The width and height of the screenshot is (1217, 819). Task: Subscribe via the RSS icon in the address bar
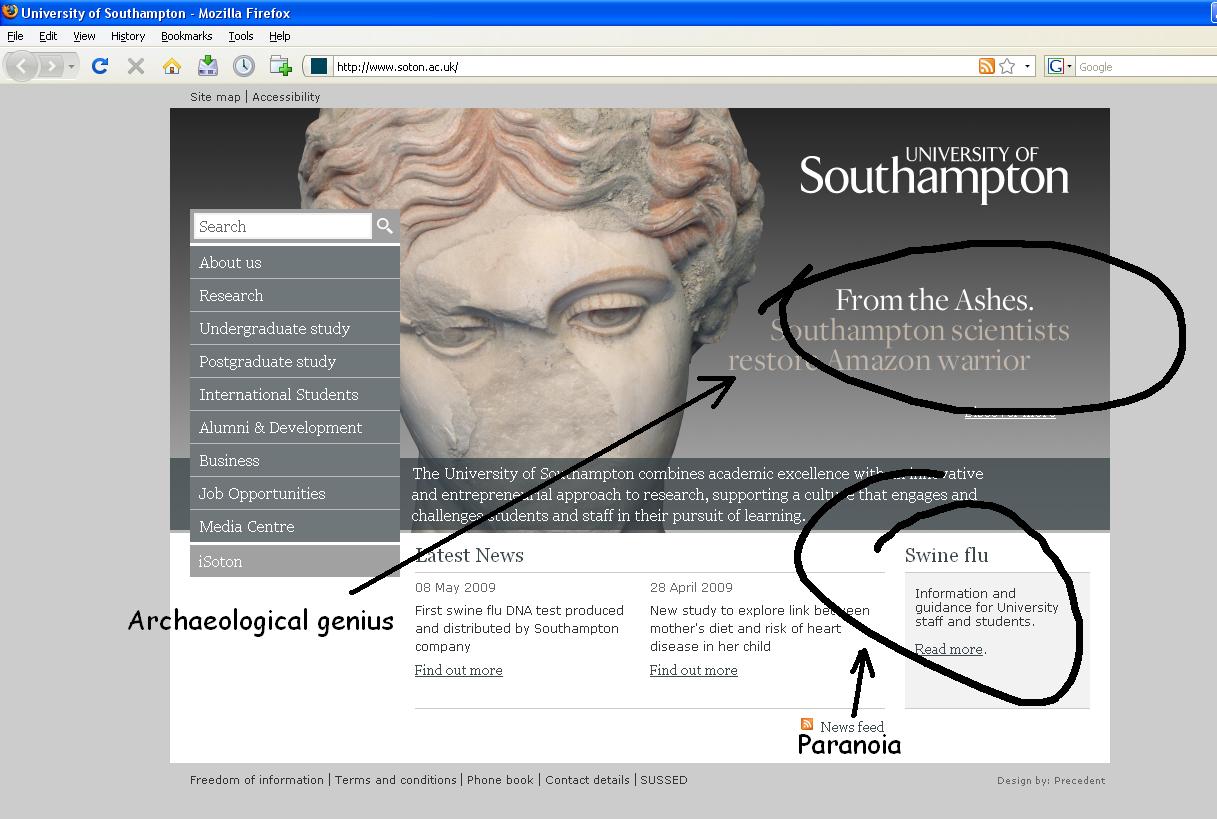point(987,67)
